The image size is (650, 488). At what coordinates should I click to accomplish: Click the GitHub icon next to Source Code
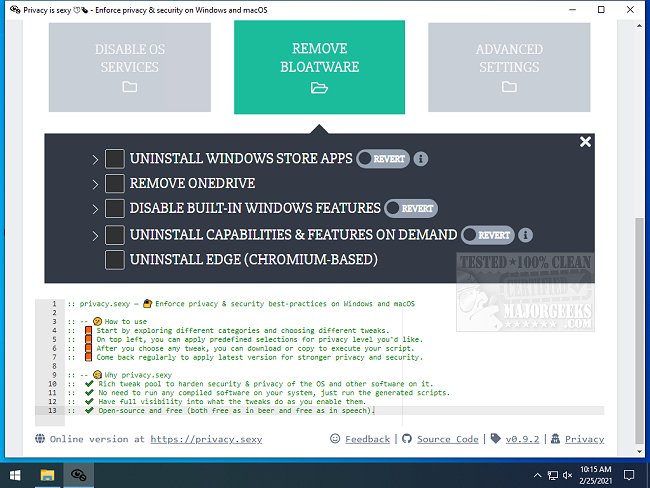407,439
